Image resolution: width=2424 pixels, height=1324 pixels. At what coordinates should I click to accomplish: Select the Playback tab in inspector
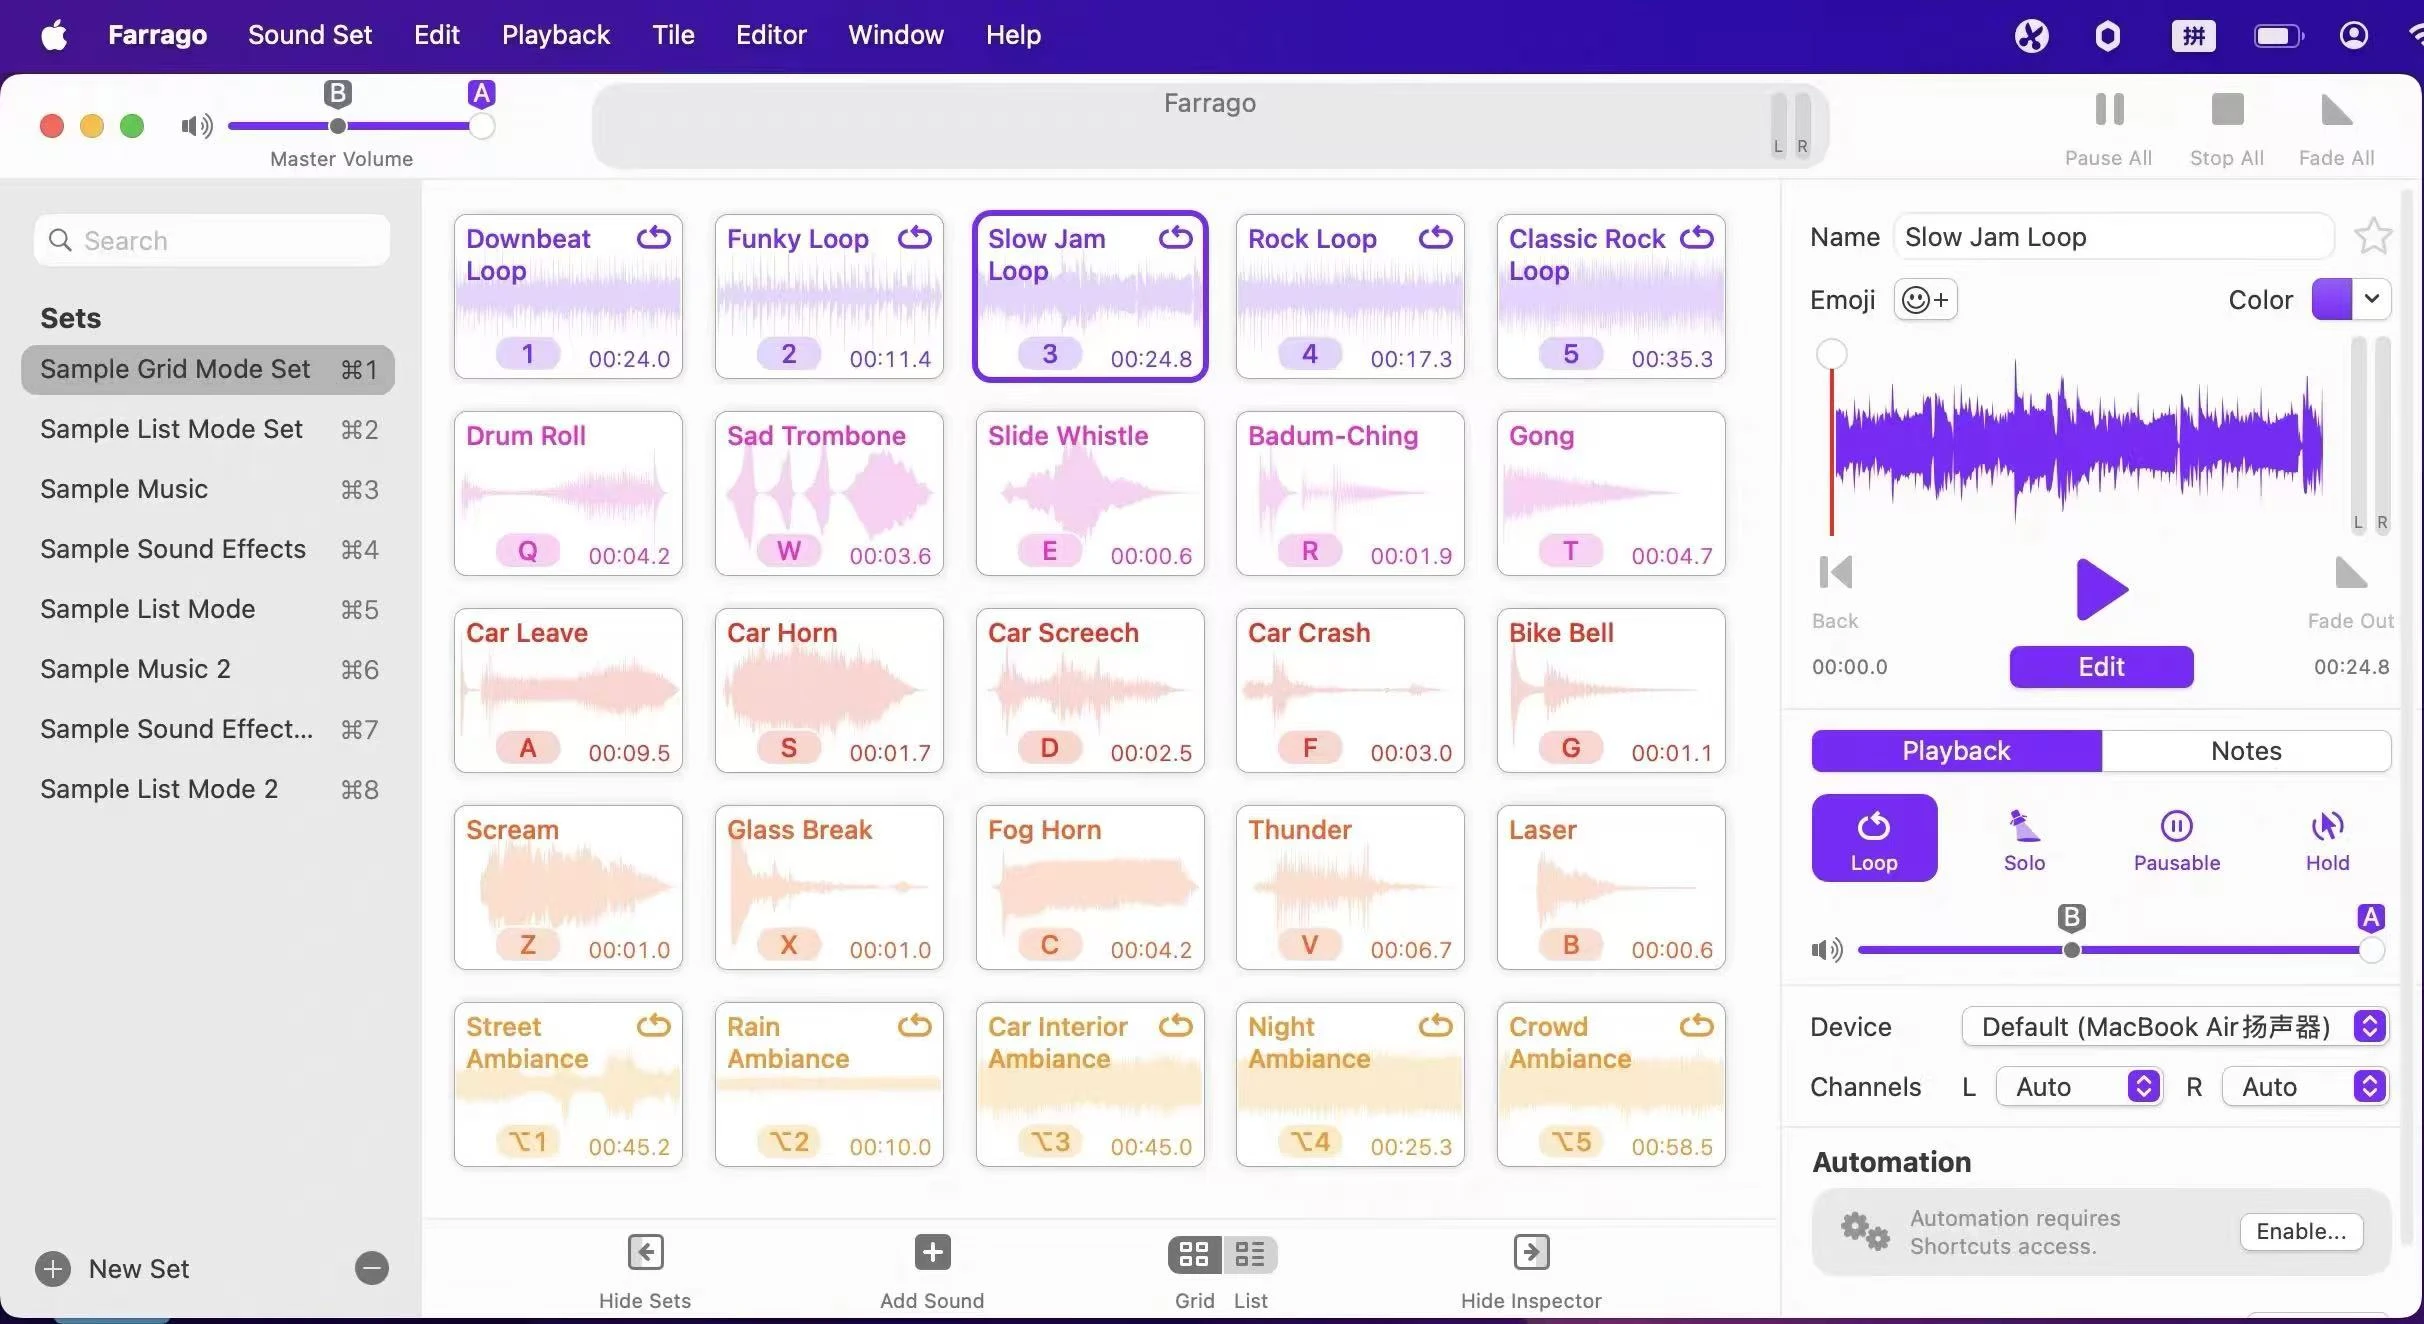coord(1956,751)
